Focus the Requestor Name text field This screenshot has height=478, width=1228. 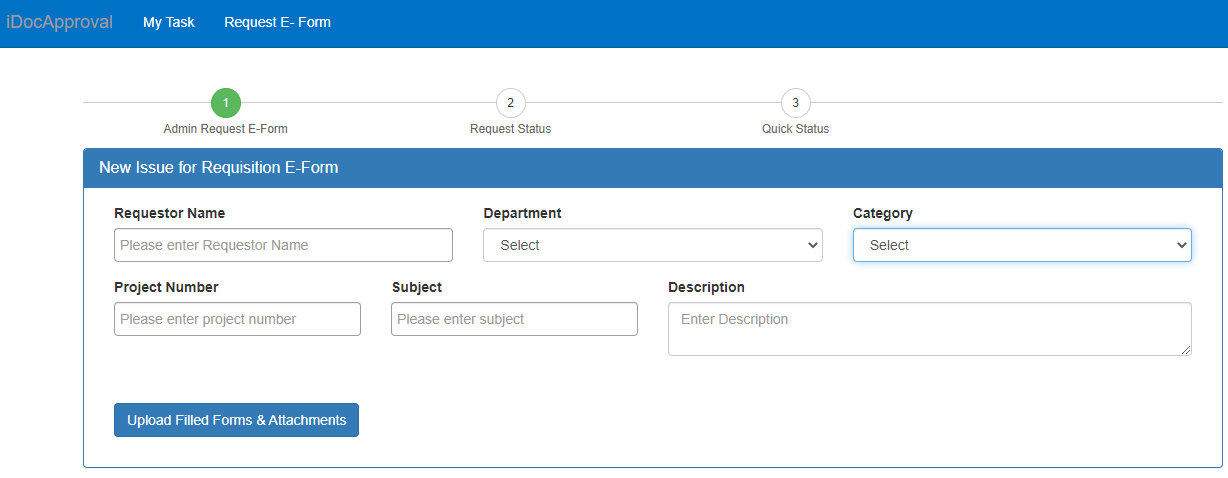(x=283, y=245)
